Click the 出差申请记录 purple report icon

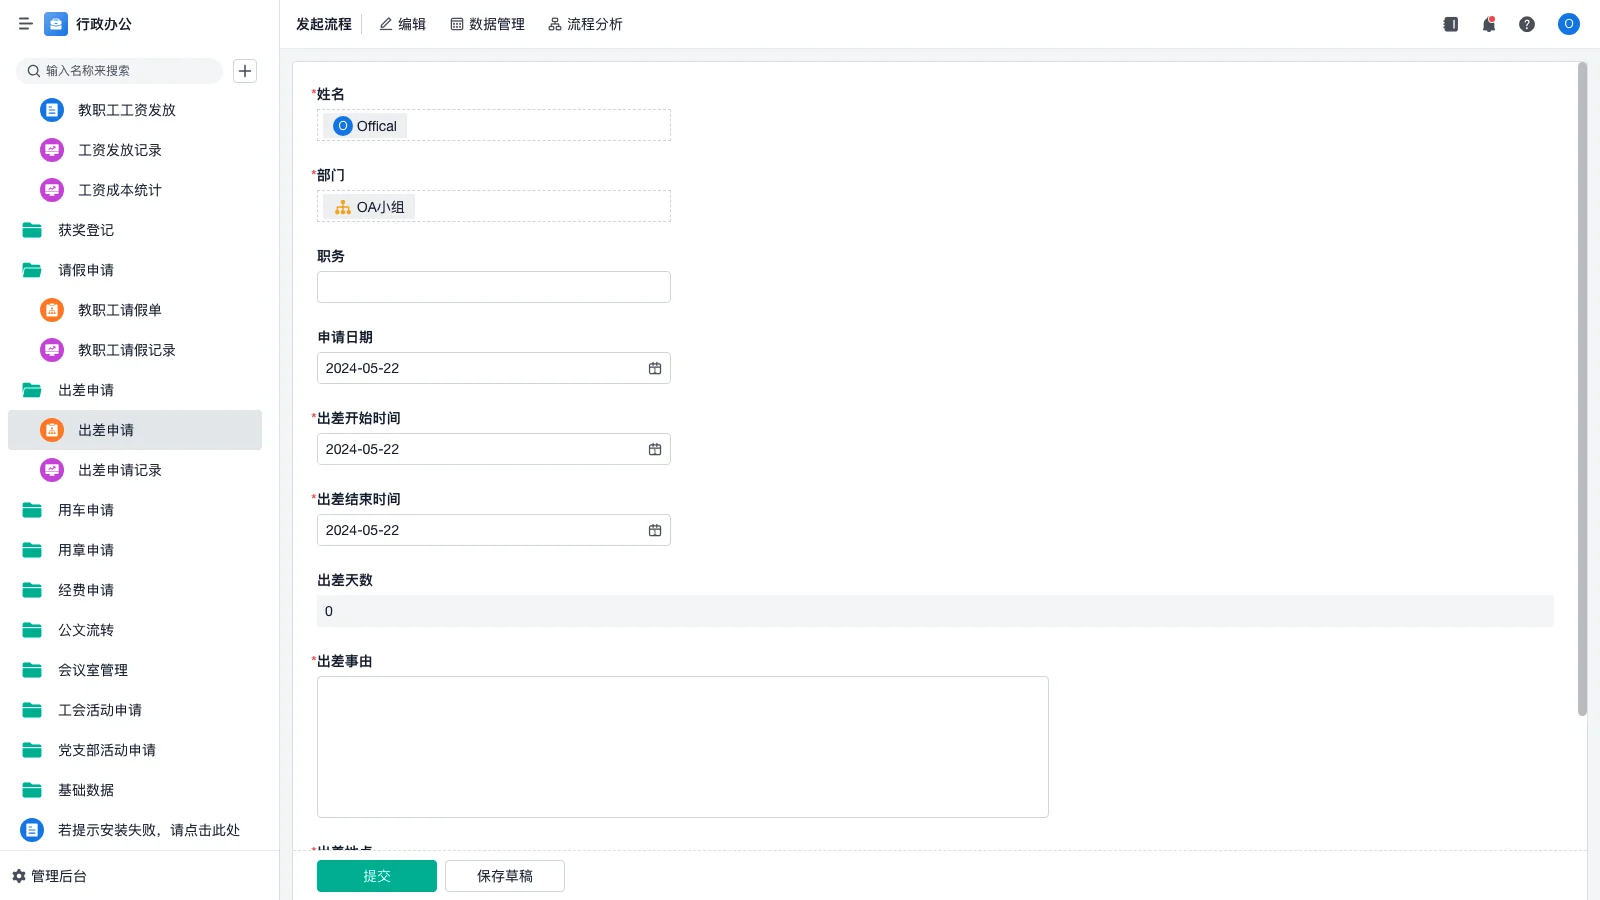pyautogui.click(x=52, y=470)
